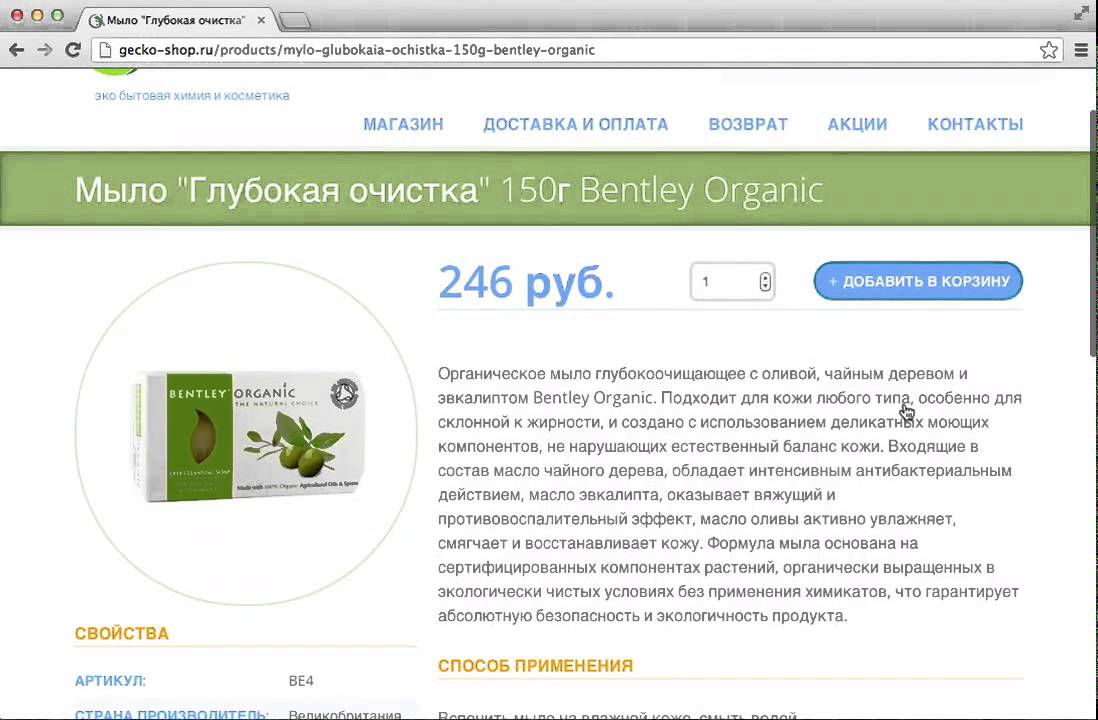Click the эко бытовая химия и косметика tagline
1098x720 pixels.
click(x=192, y=95)
